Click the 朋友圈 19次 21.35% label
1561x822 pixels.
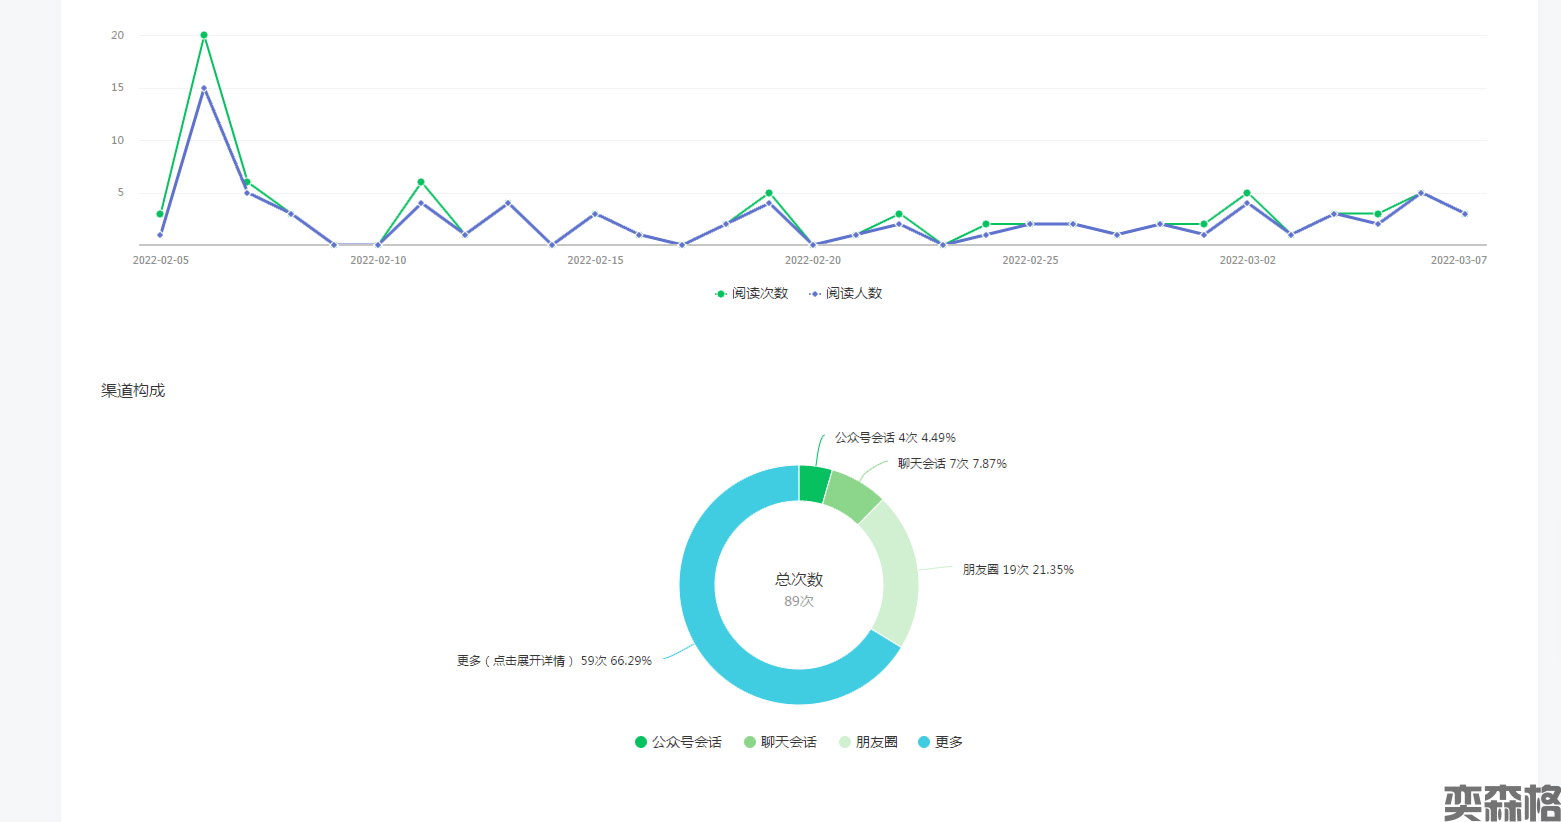[x=1017, y=570]
